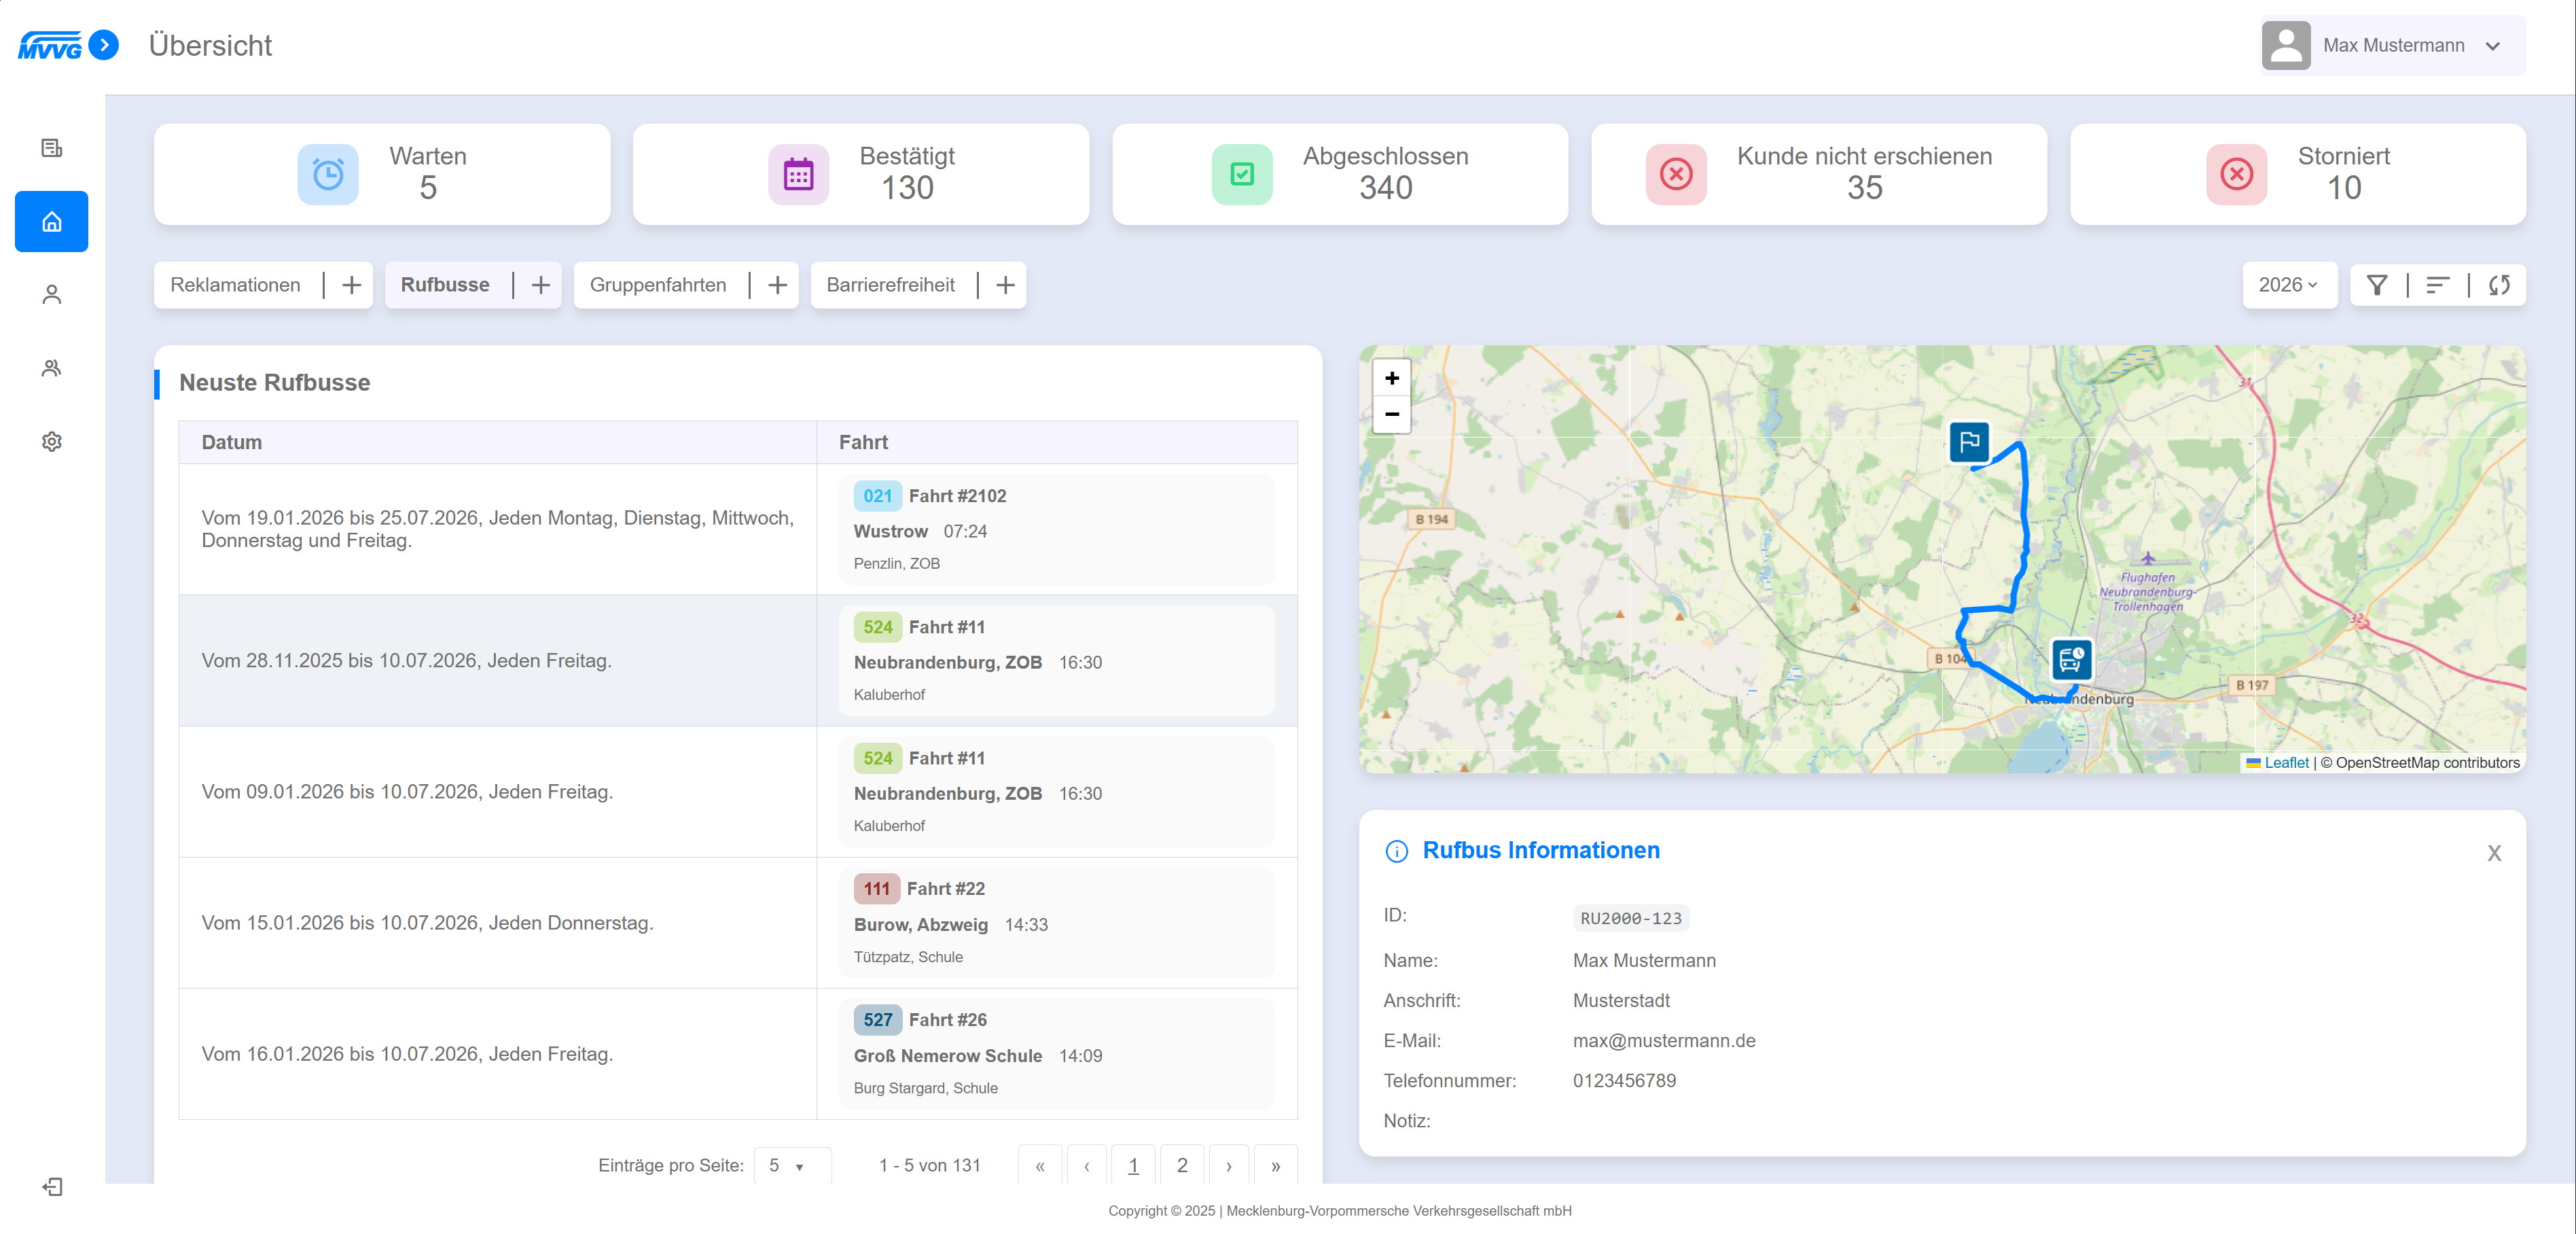2576x1234 pixels.
Task: Click the sort lines icon
Action: [2437, 285]
